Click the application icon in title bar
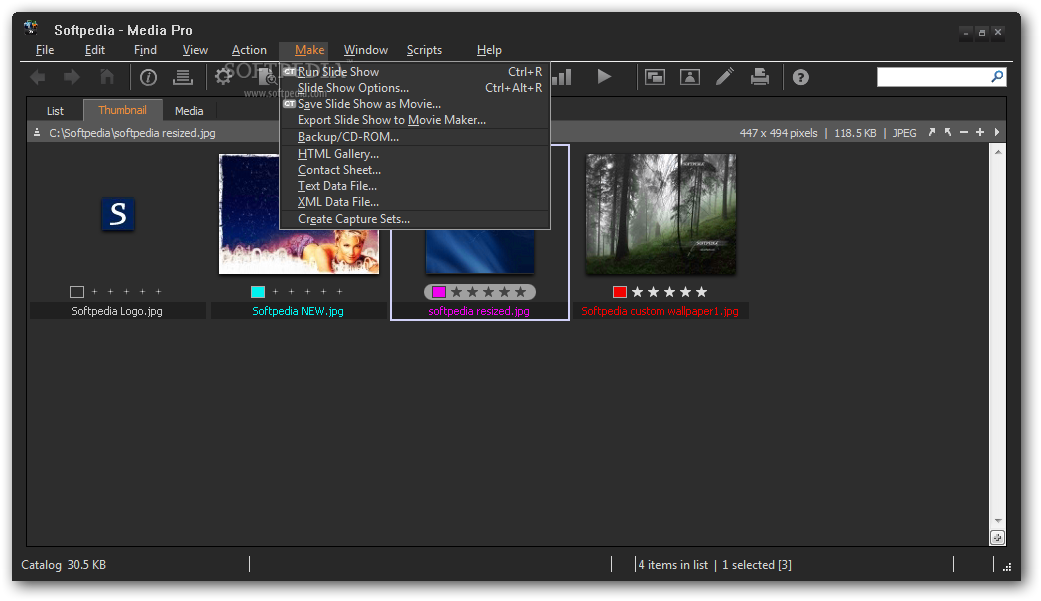1041x601 pixels. [31, 28]
